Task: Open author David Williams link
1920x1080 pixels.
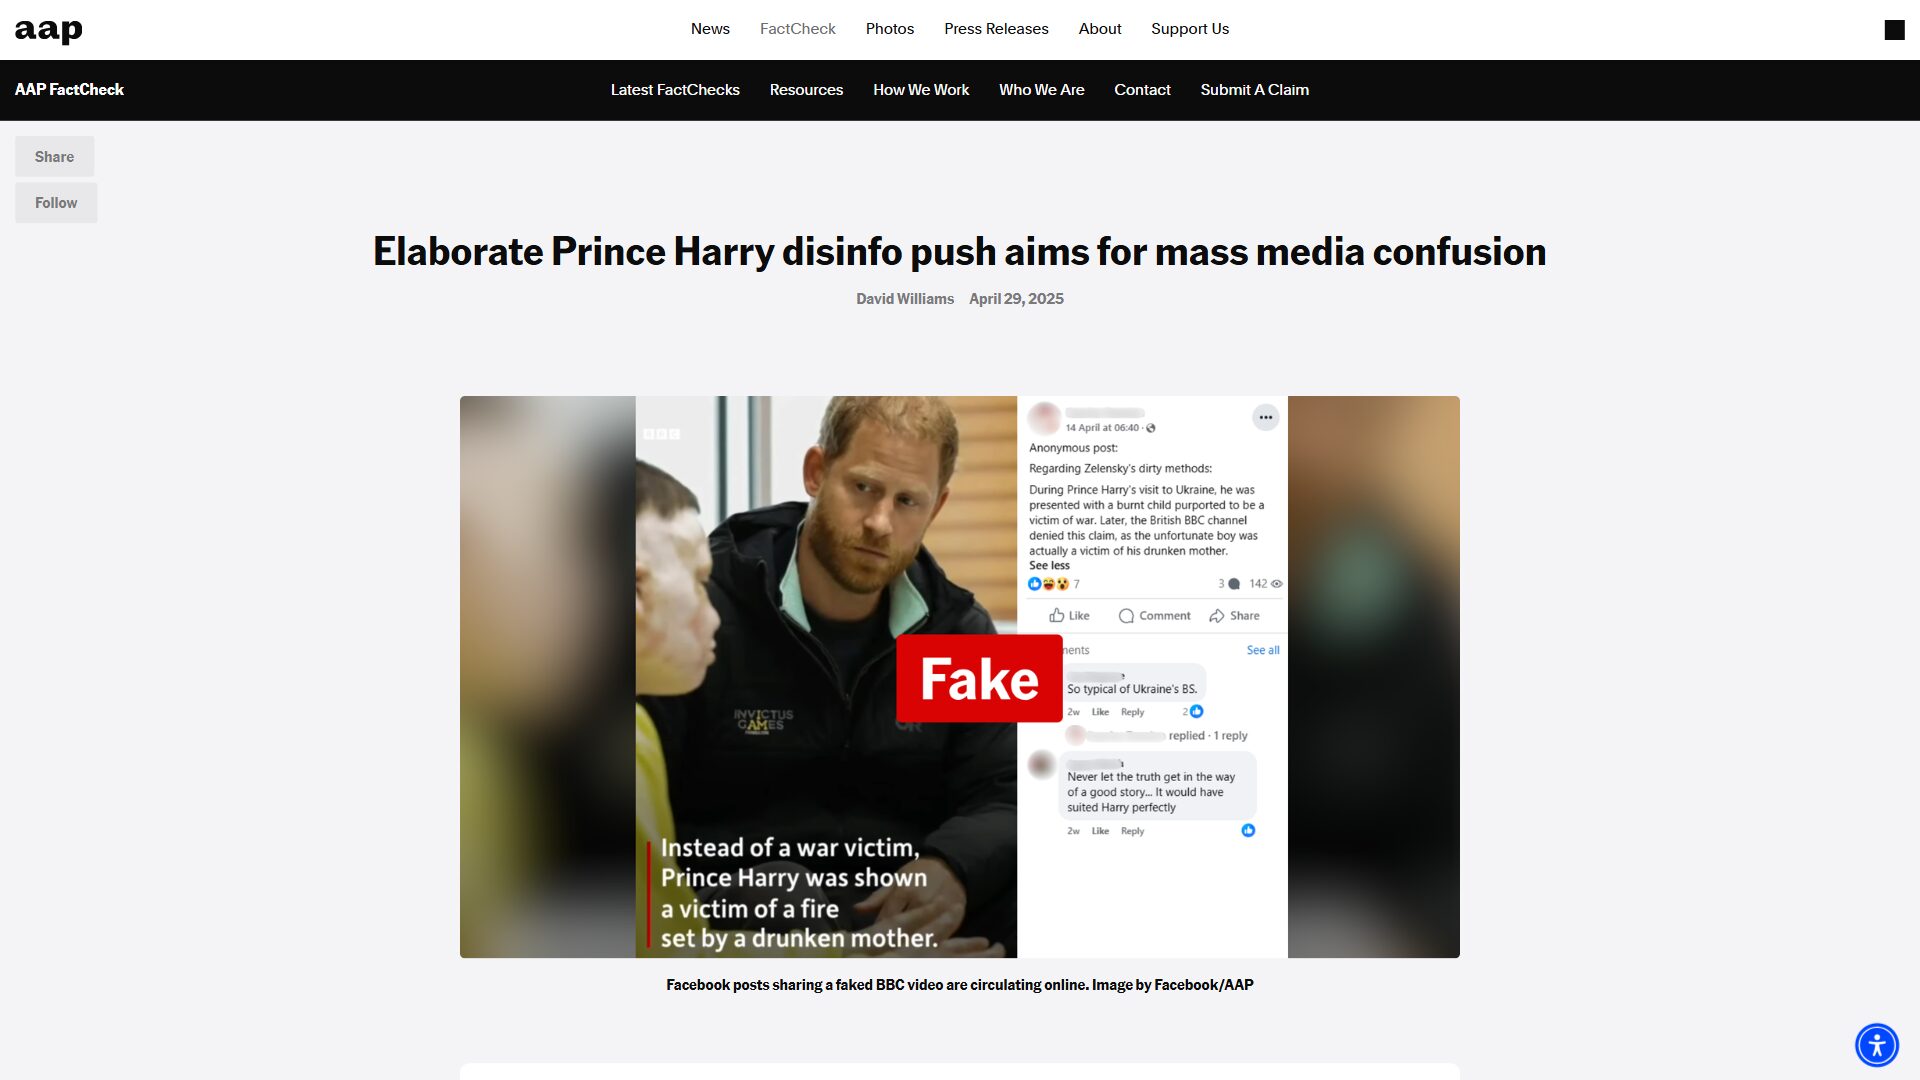Action: pyautogui.click(x=904, y=299)
